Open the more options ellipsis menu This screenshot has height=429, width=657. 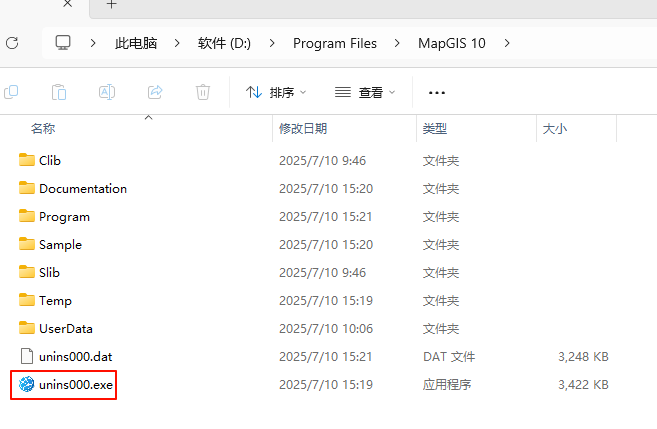point(437,93)
